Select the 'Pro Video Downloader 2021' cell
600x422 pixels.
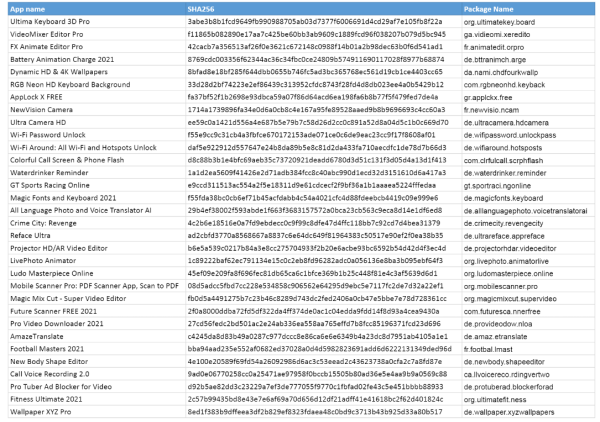click(x=96, y=324)
